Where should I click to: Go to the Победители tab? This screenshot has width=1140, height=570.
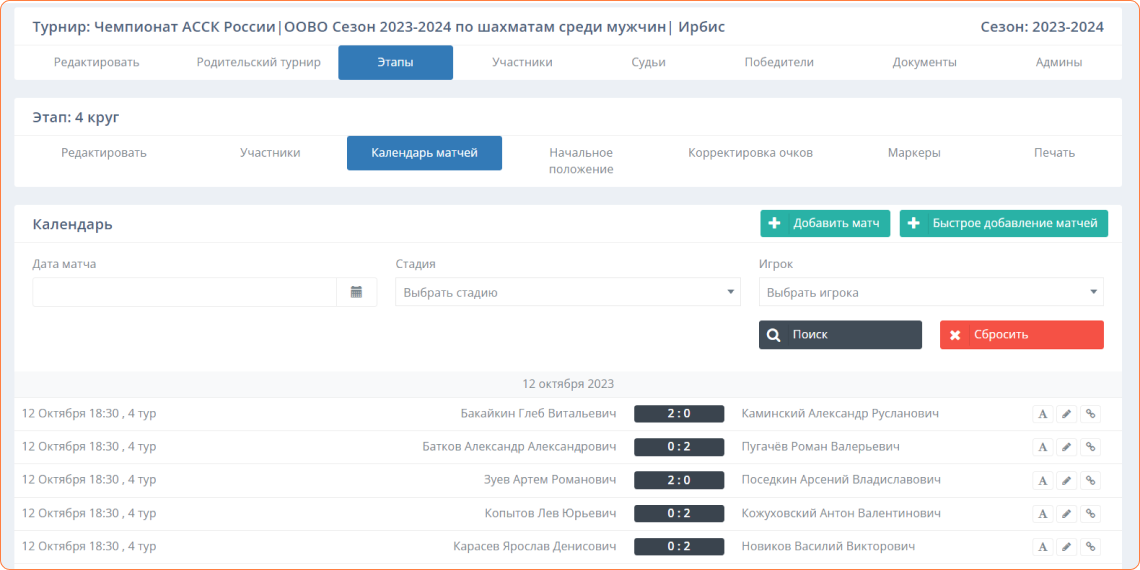tap(779, 62)
